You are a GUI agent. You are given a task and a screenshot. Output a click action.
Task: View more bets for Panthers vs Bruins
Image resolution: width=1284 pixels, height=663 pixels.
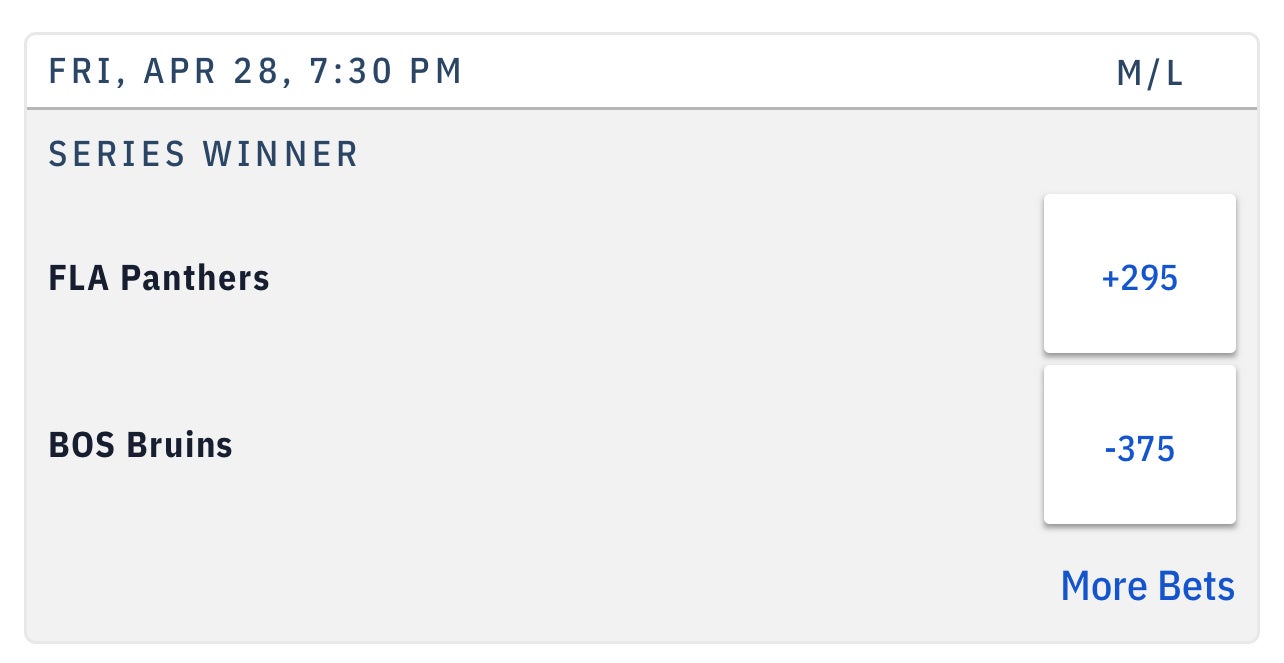click(1147, 586)
